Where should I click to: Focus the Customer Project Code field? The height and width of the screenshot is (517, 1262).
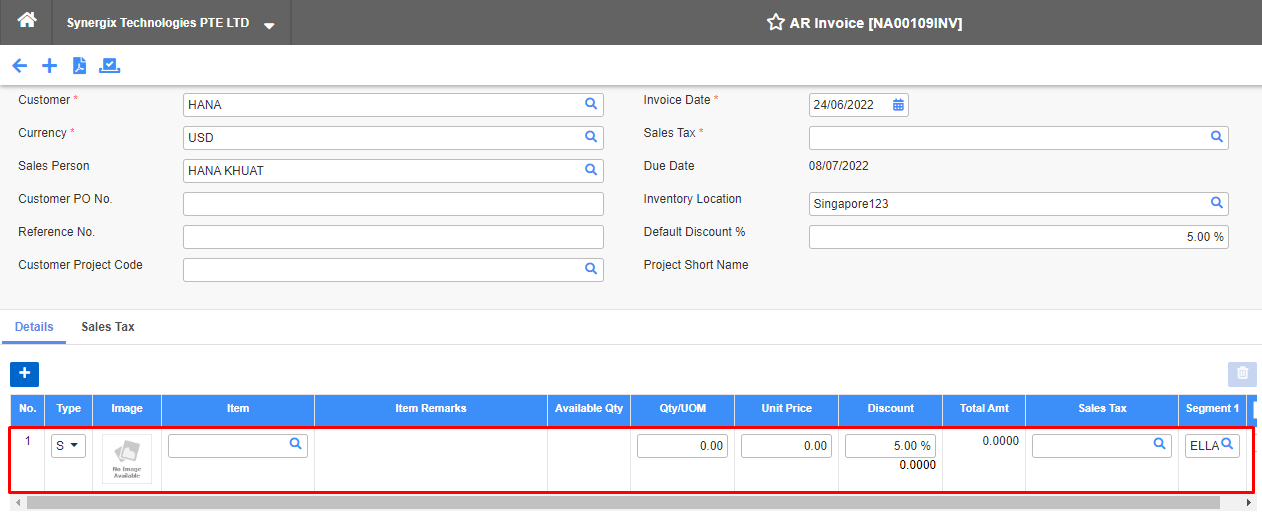(393, 269)
